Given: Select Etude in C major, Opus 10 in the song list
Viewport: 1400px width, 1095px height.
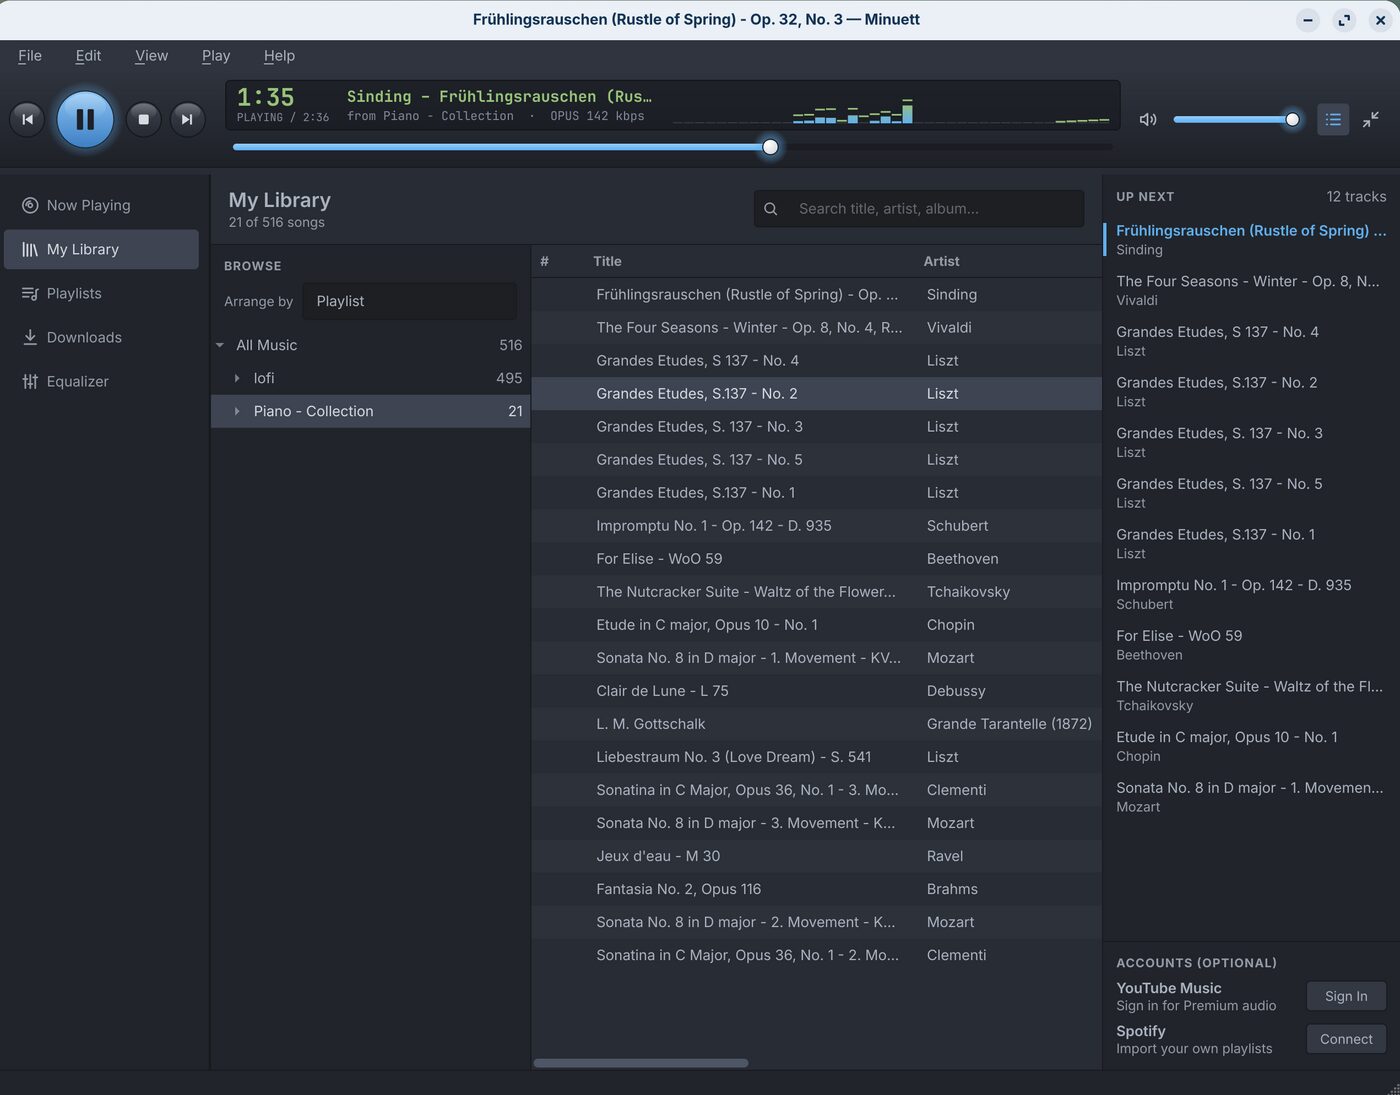Looking at the screenshot, I should 816,624.
